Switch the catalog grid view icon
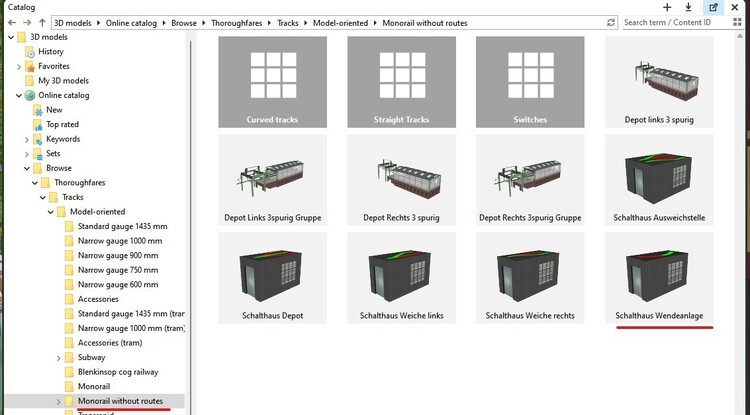 tap(737, 22)
